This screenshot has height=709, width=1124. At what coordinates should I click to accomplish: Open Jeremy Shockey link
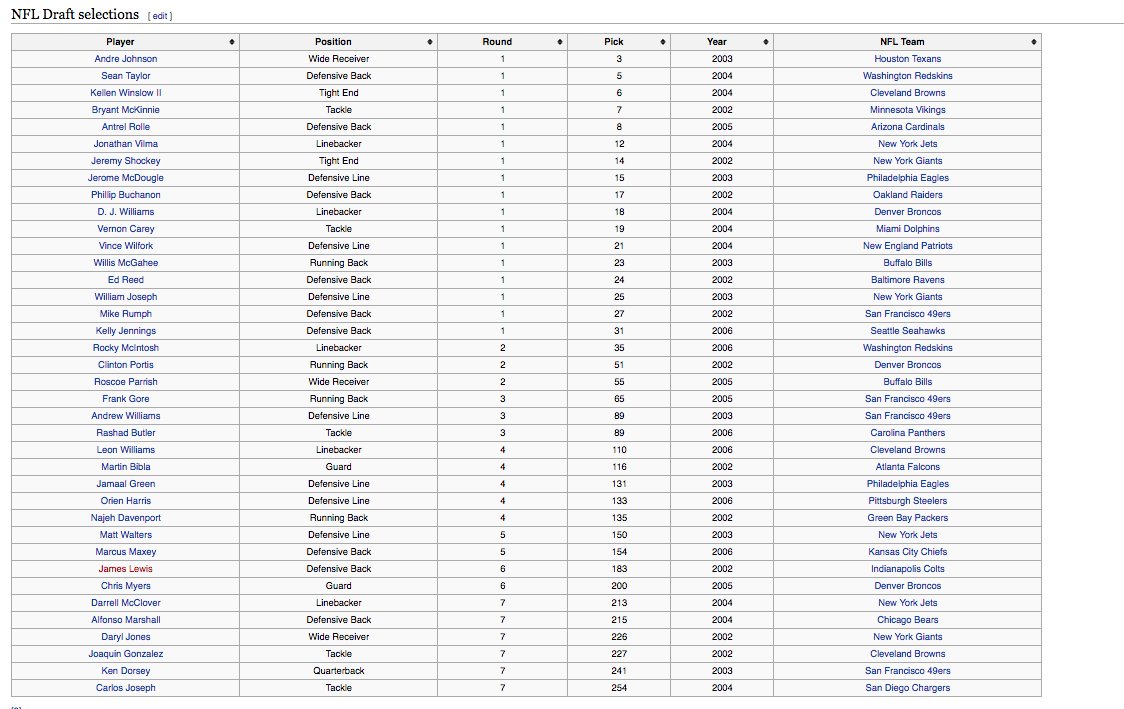(x=125, y=161)
